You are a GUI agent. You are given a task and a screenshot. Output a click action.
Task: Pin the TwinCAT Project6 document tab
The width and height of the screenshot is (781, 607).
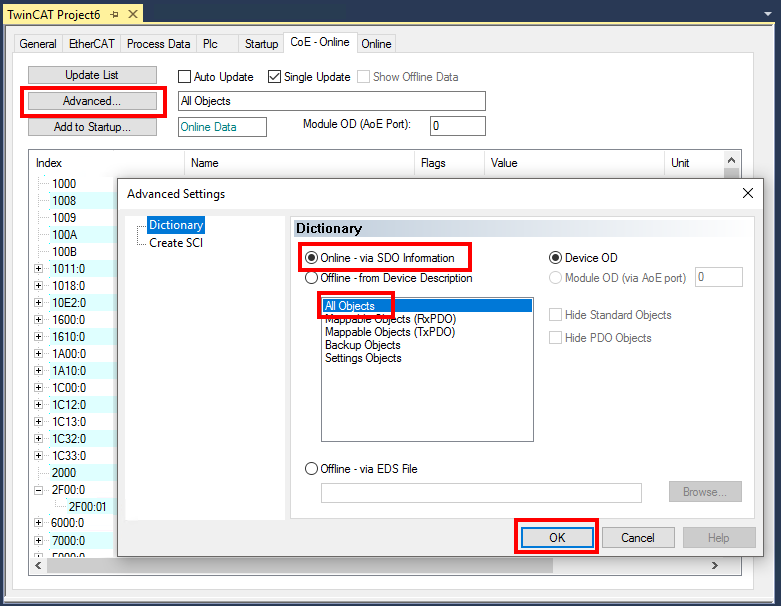[x=114, y=14]
